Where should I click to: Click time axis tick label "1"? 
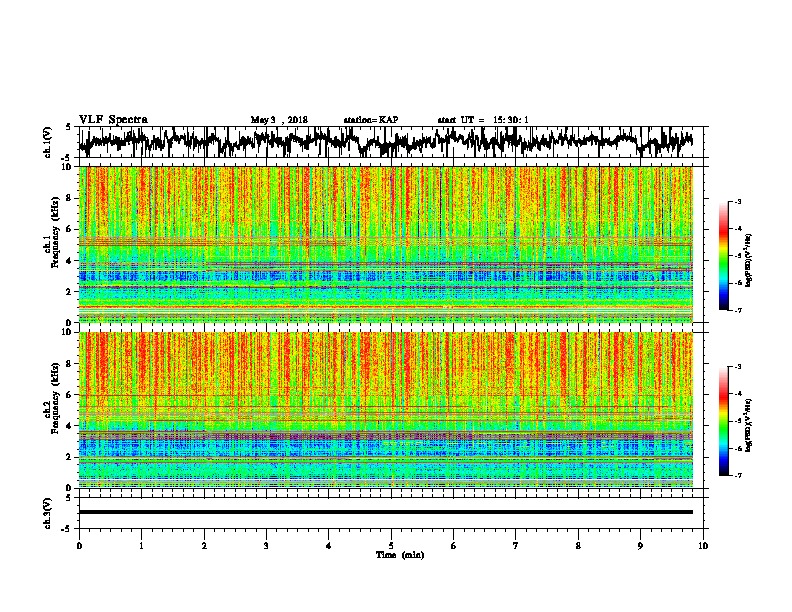click(x=141, y=546)
